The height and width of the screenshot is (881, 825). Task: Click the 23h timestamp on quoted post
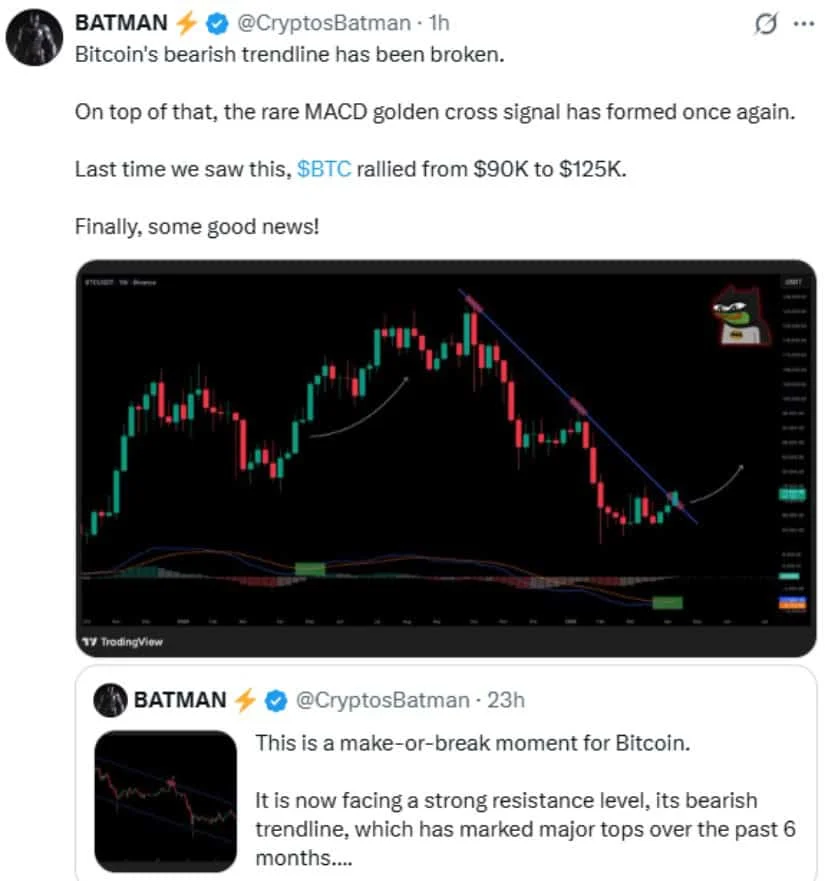[506, 700]
